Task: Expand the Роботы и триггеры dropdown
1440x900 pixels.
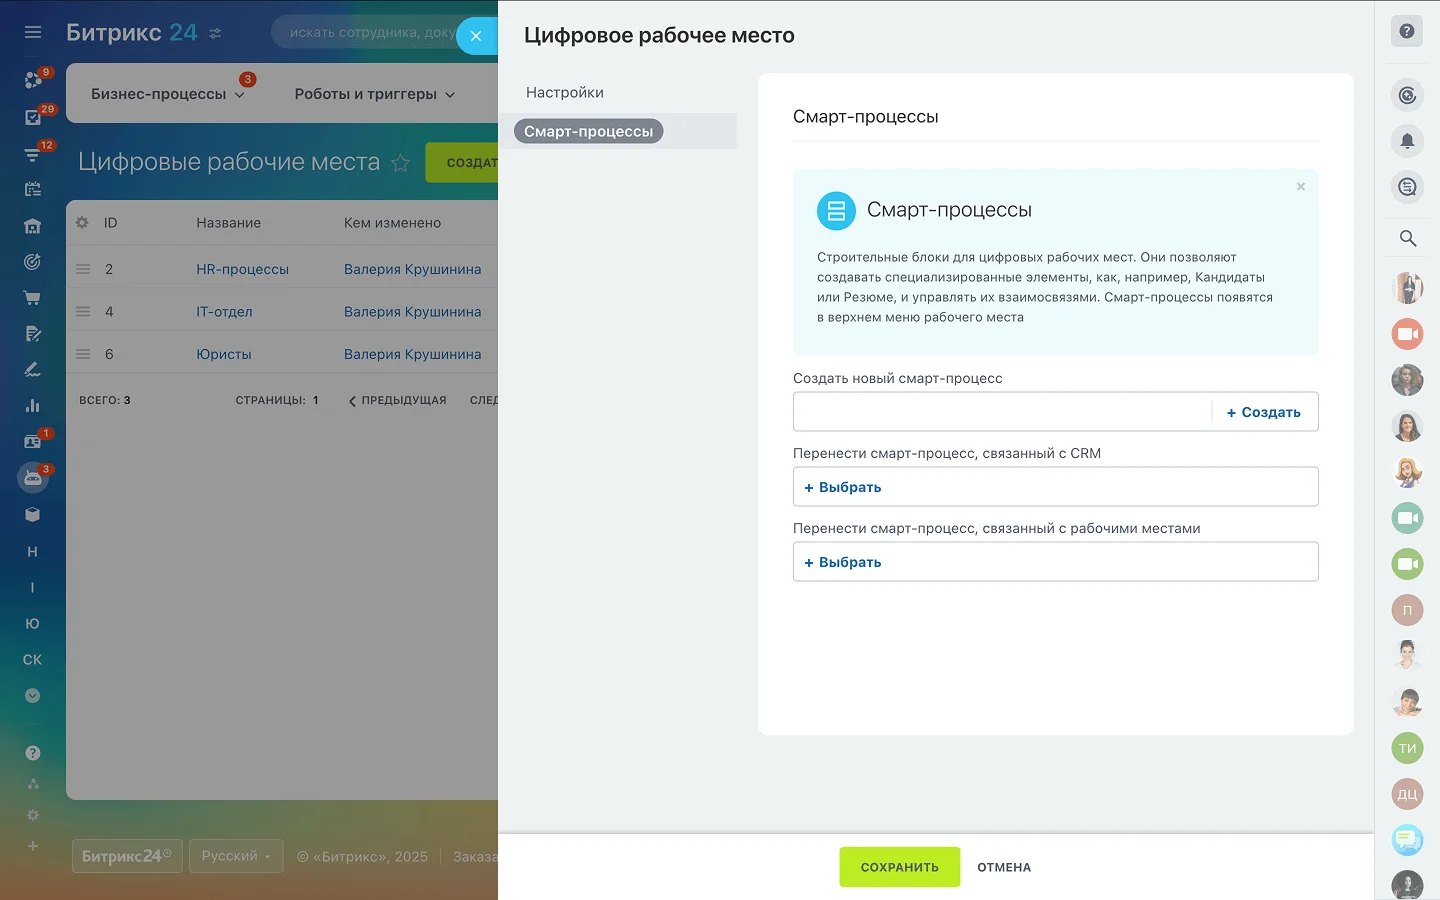Action: click(x=375, y=94)
